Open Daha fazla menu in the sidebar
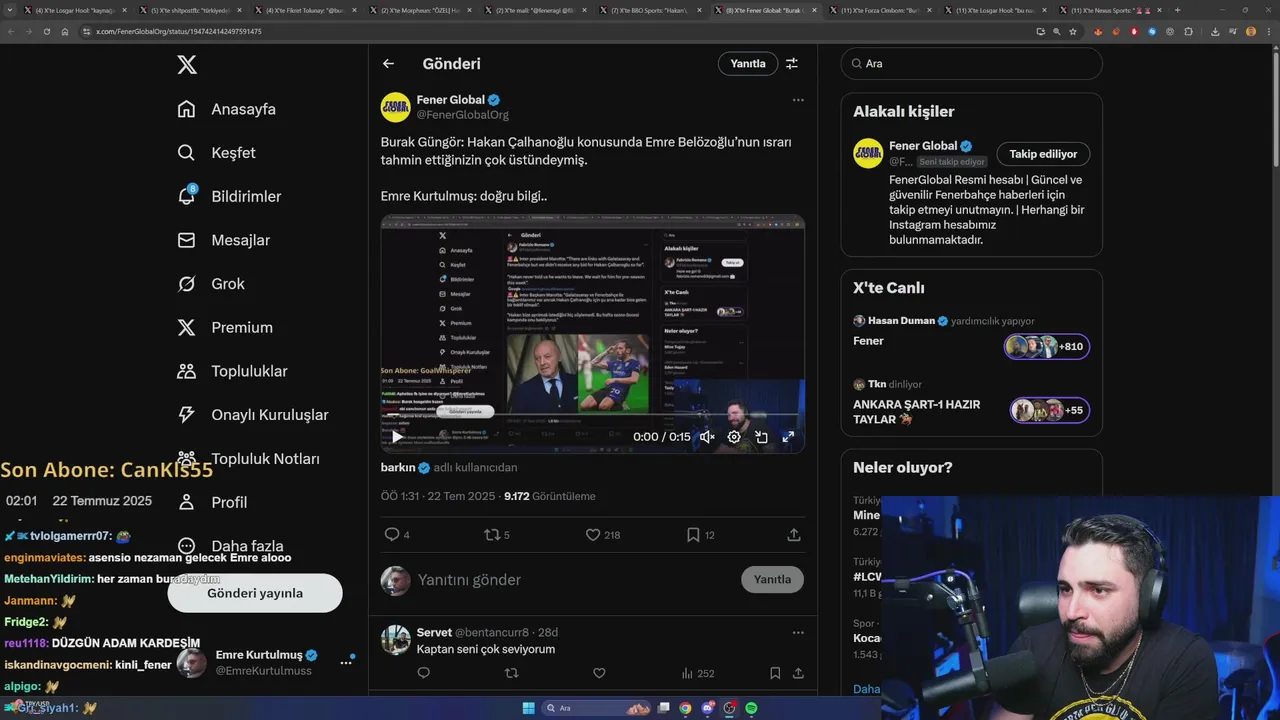The width and height of the screenshot is (1280, 720). click(x=230, y=546)
